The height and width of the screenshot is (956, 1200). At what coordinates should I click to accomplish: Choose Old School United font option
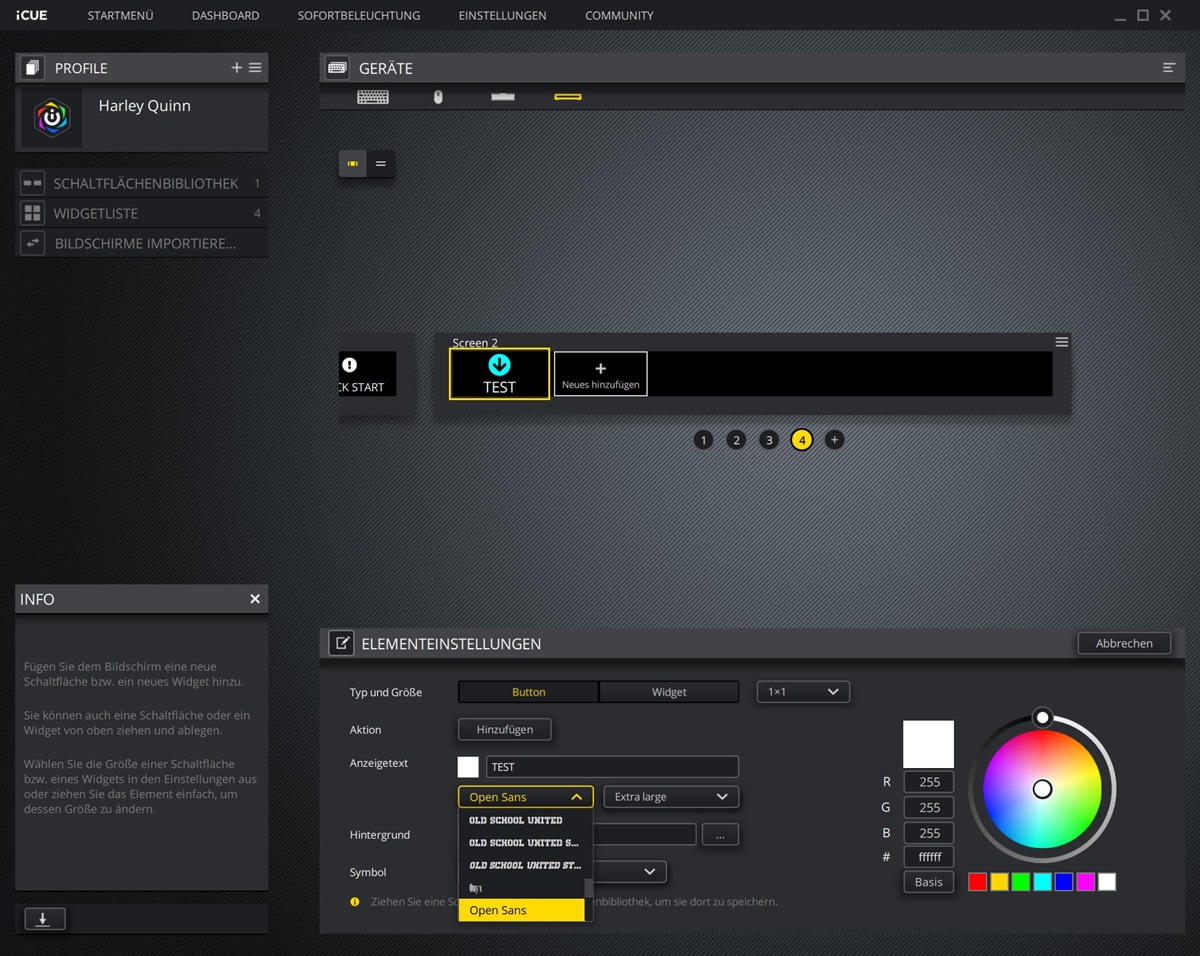521,820
